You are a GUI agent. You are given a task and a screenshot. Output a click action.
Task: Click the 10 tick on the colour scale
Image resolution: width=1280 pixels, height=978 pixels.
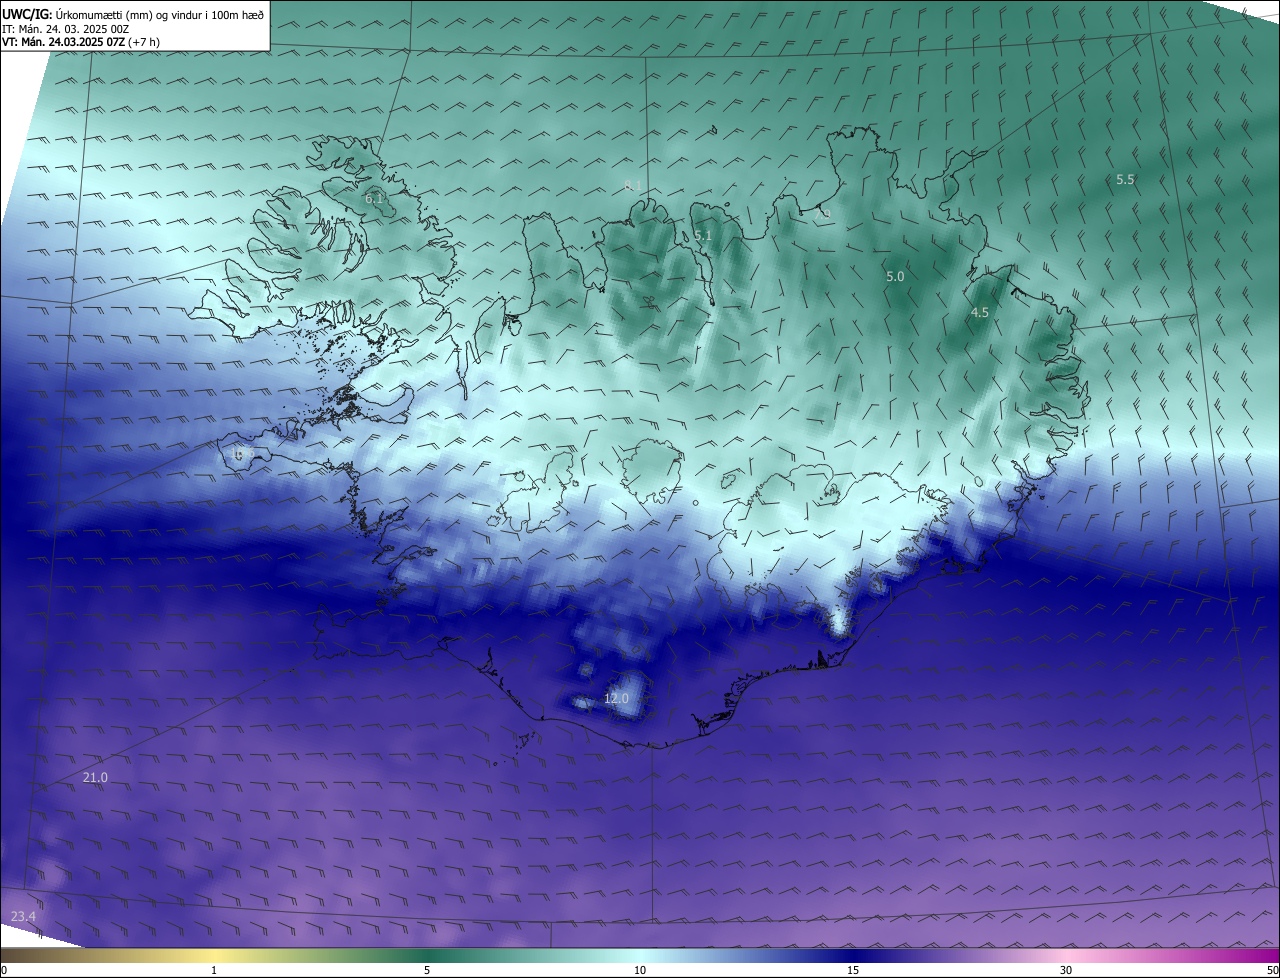coord(640,970)
